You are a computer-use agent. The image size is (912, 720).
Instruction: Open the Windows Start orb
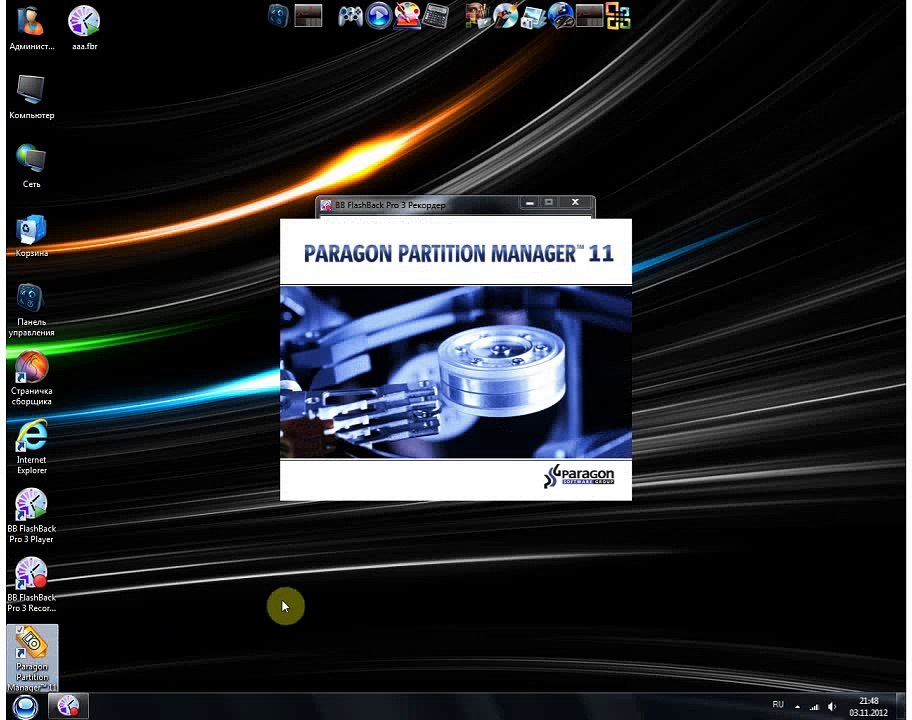[x=24, y=707]
